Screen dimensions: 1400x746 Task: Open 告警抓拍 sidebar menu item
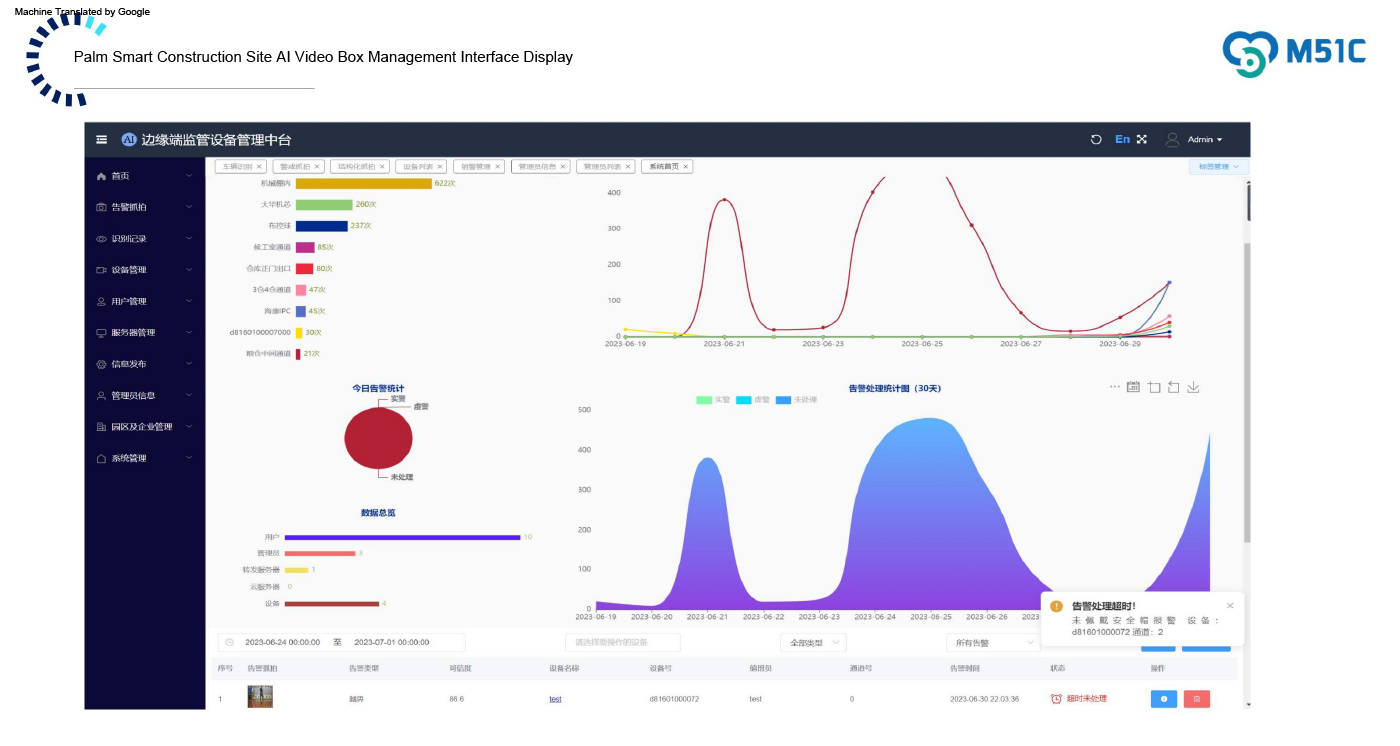[143, 207]
